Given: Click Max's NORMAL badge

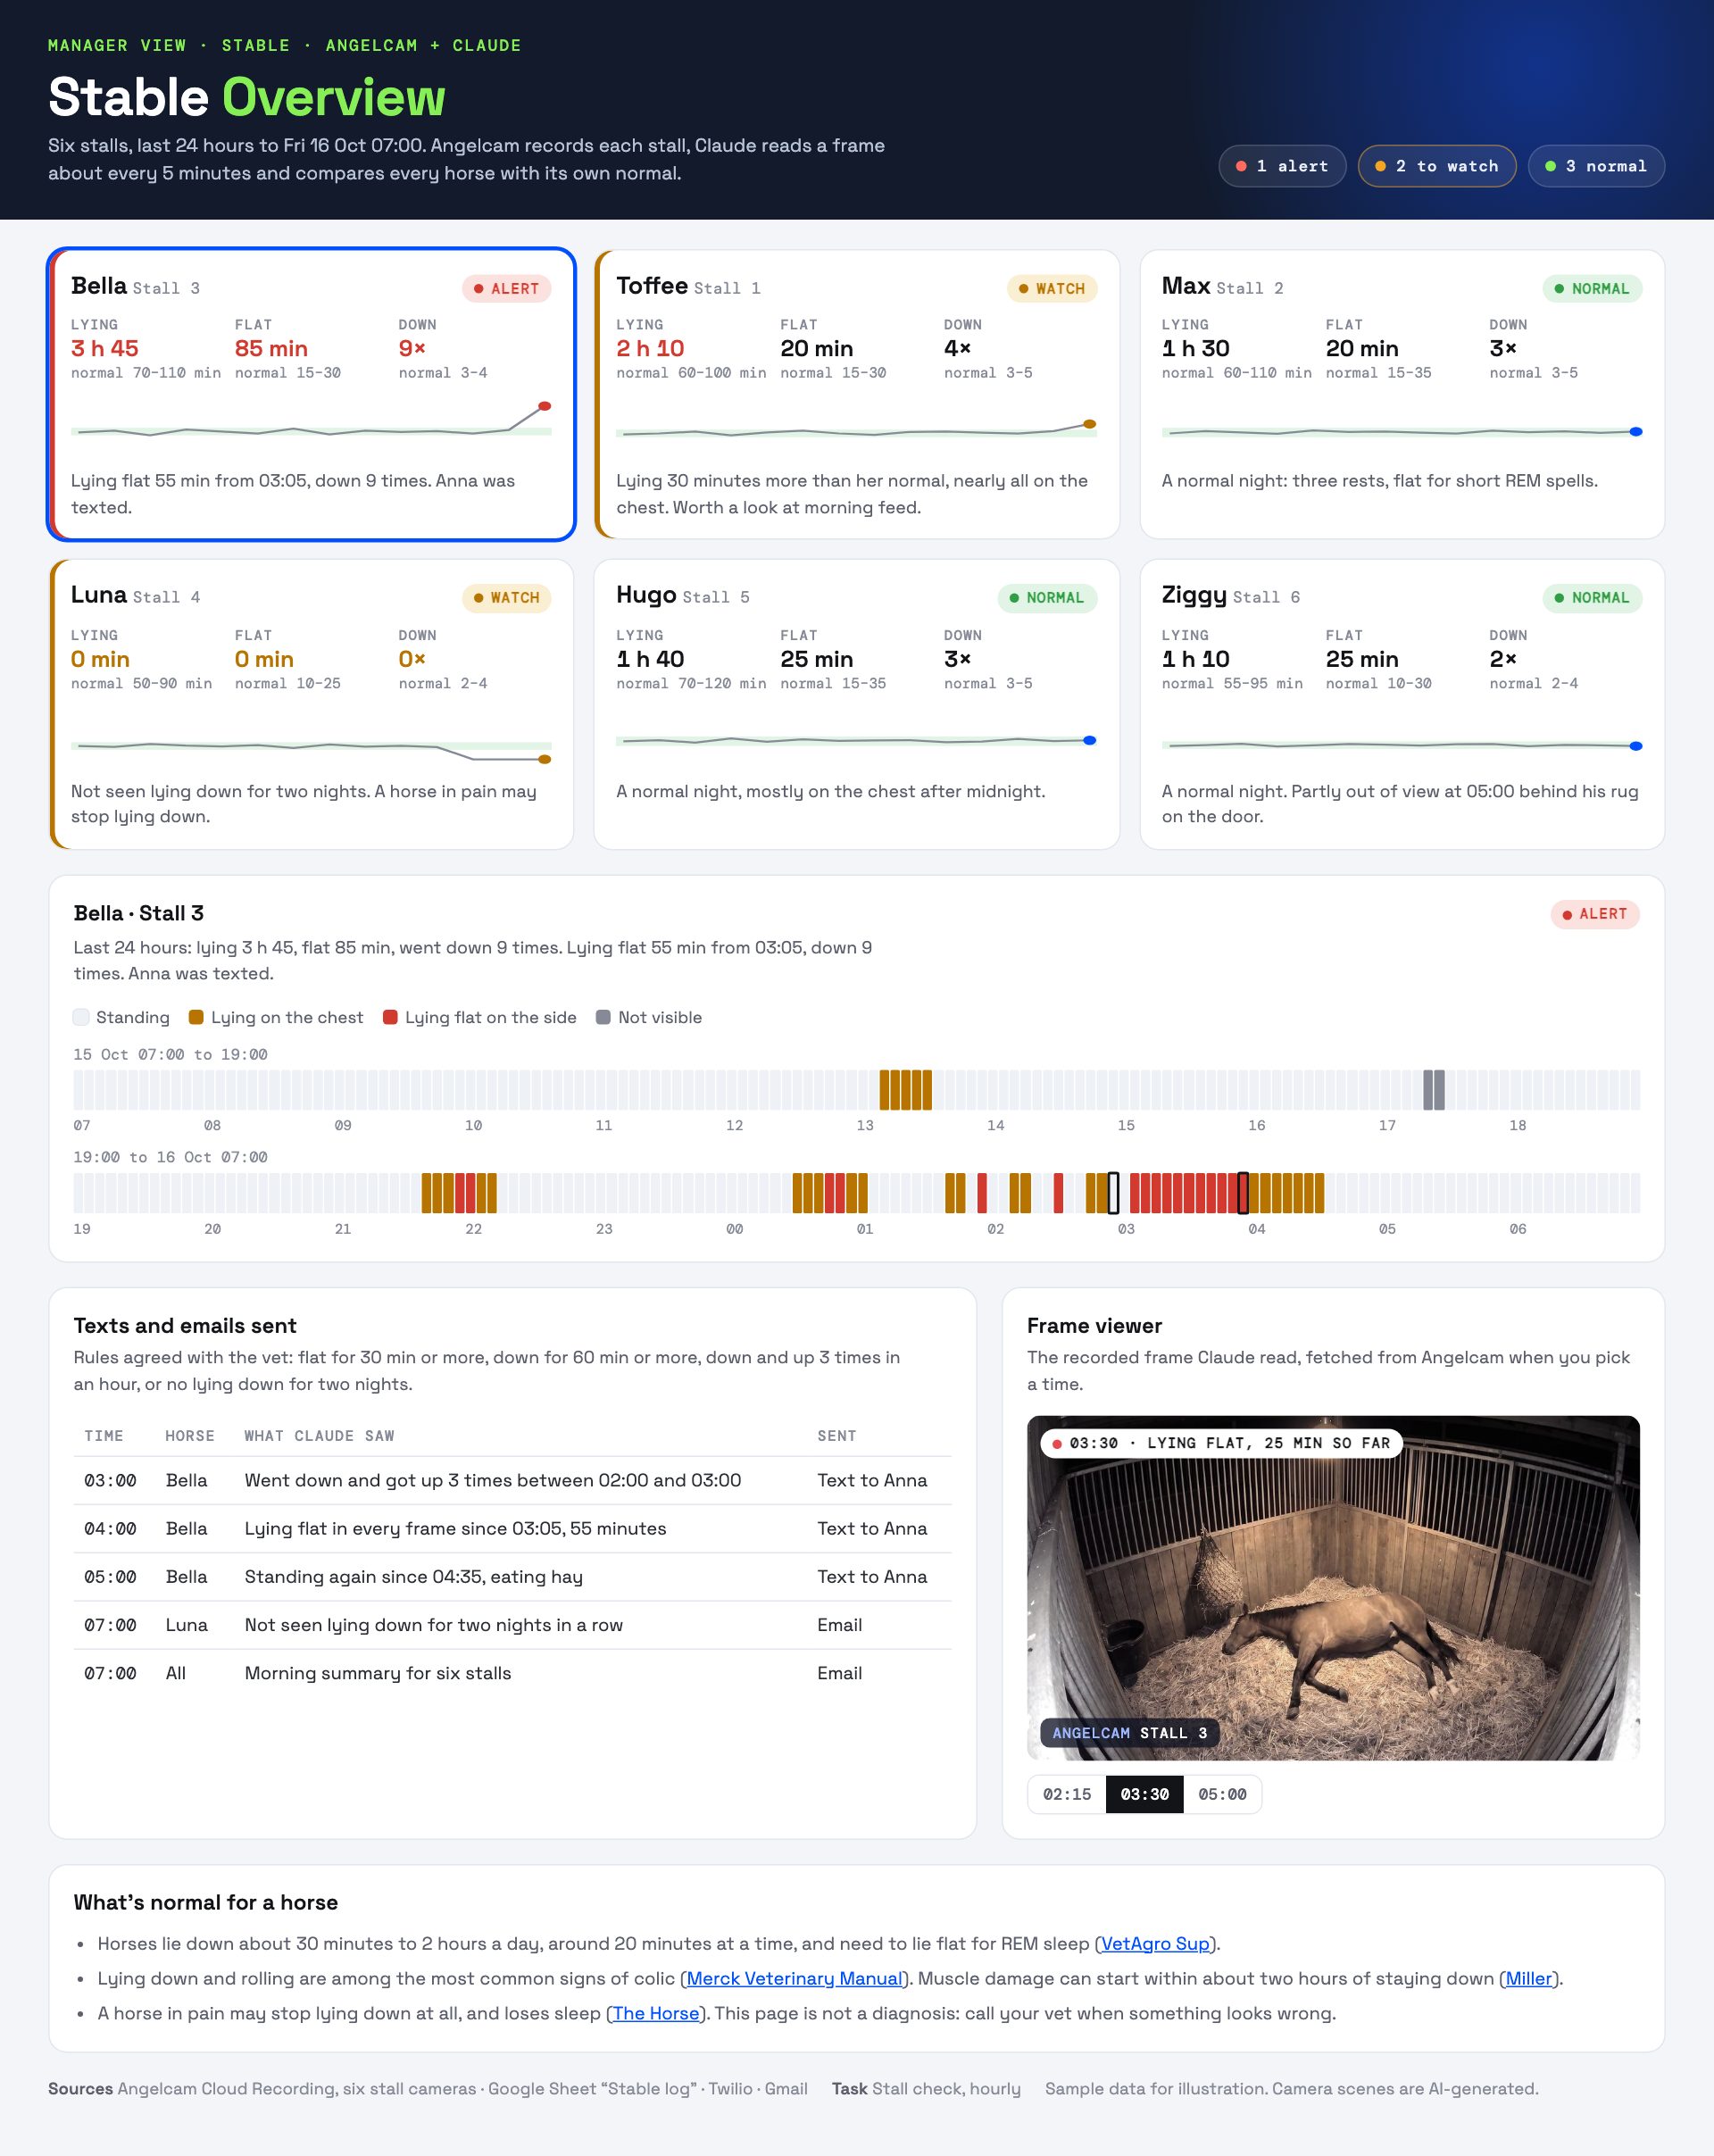Looking at the screenshot, I should (x=1592, y=288).
